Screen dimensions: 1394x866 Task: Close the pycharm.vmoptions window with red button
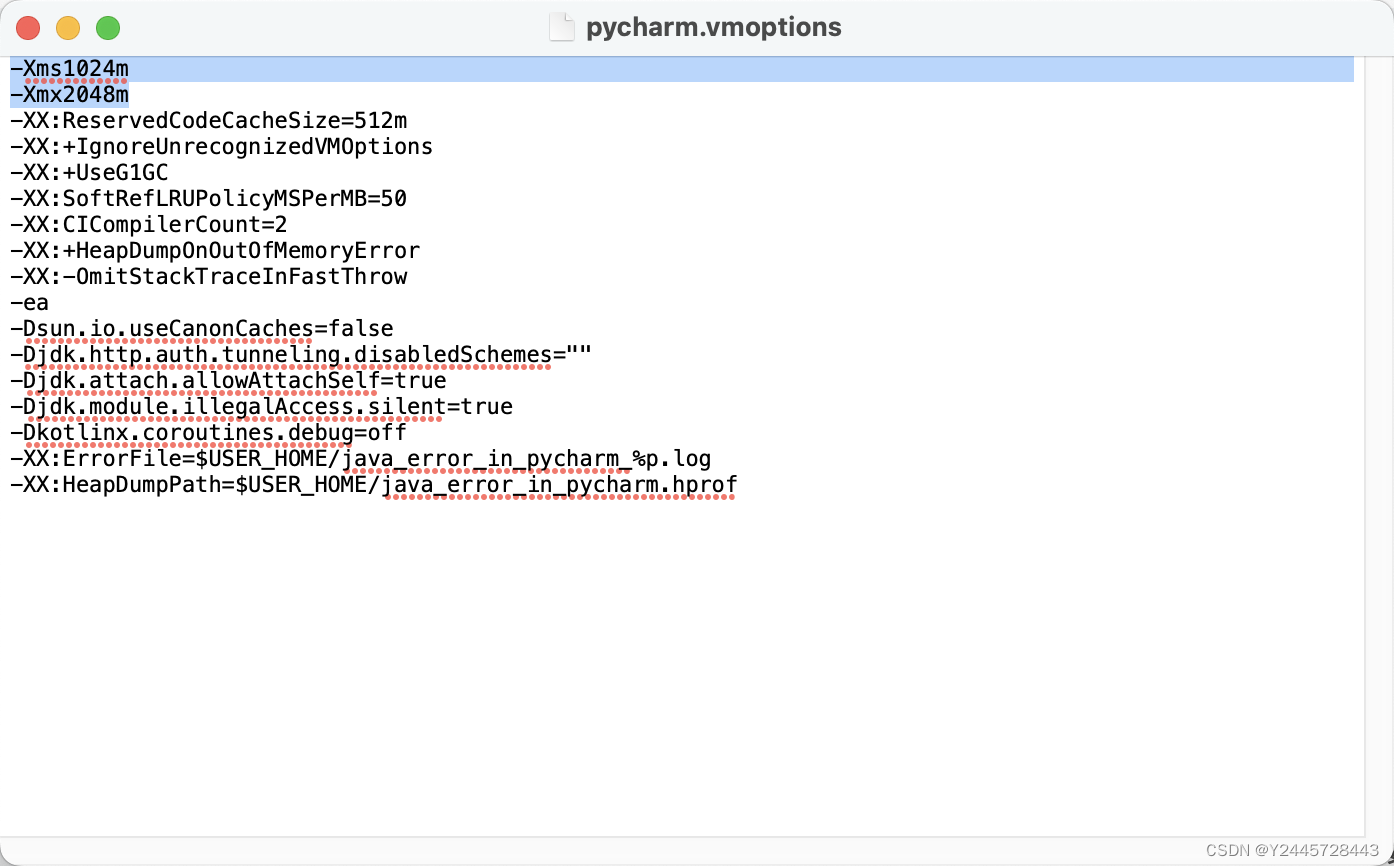point(28,28)
